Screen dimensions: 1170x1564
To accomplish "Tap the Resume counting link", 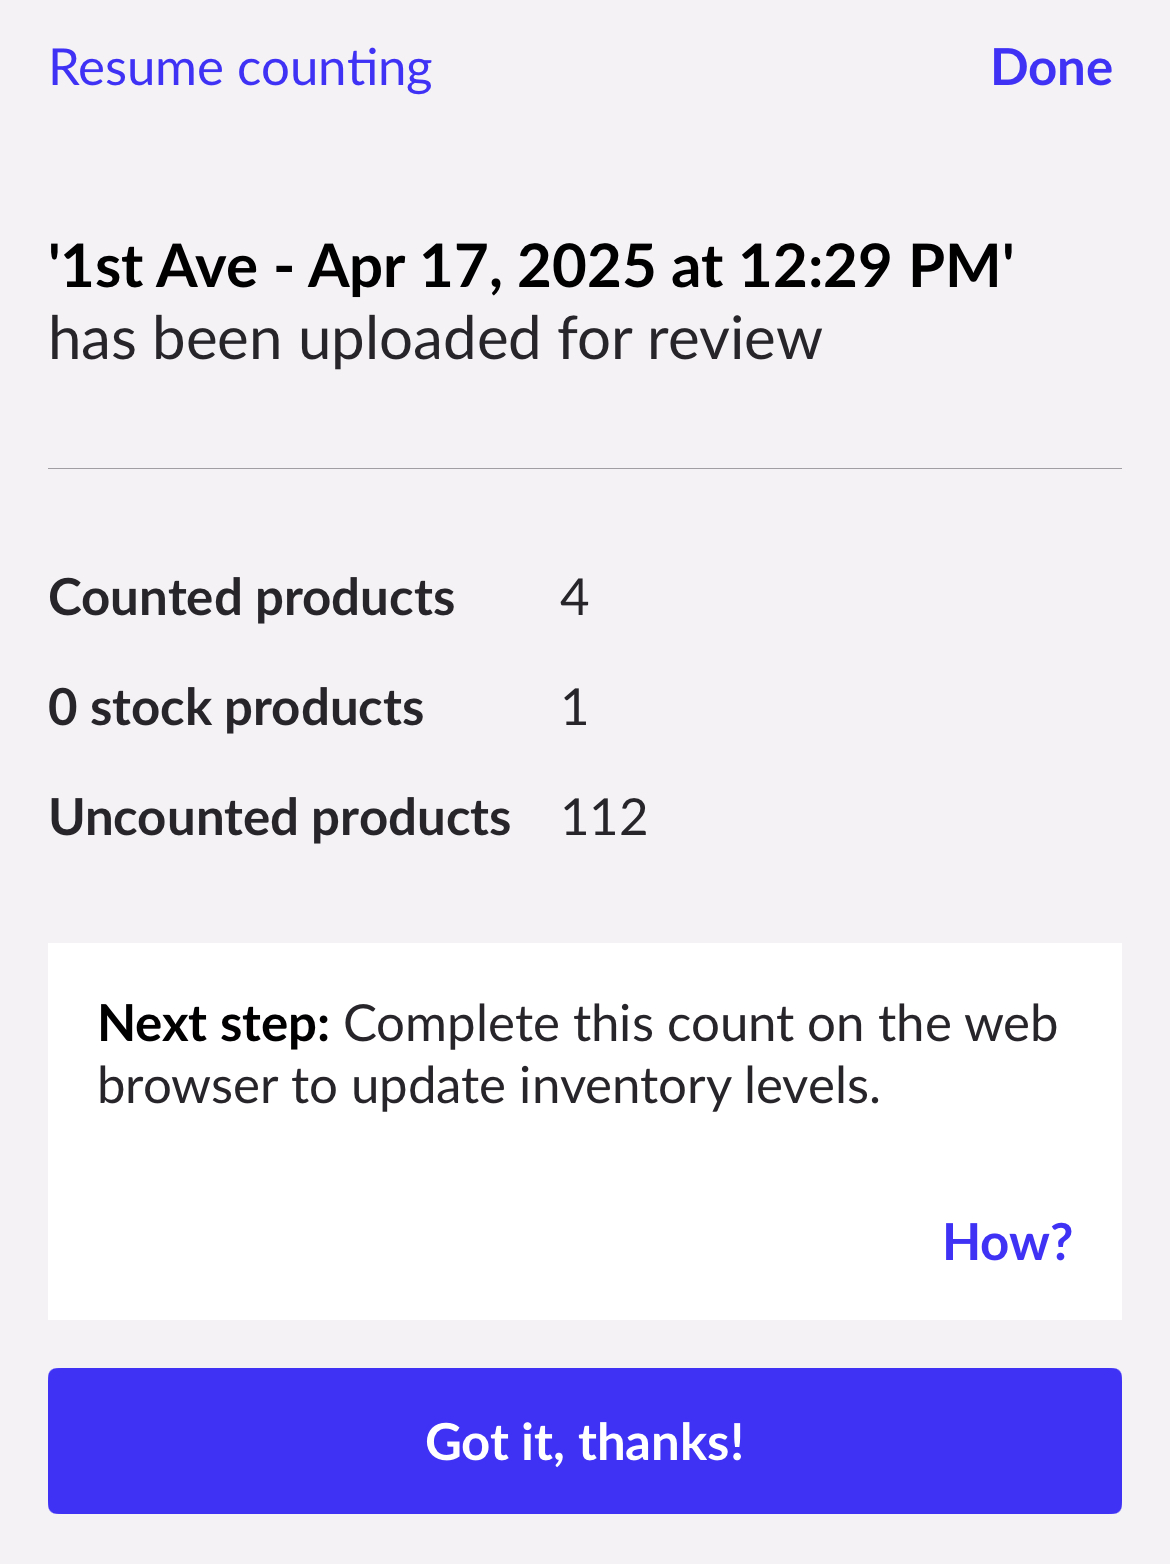I will (240, 69).
